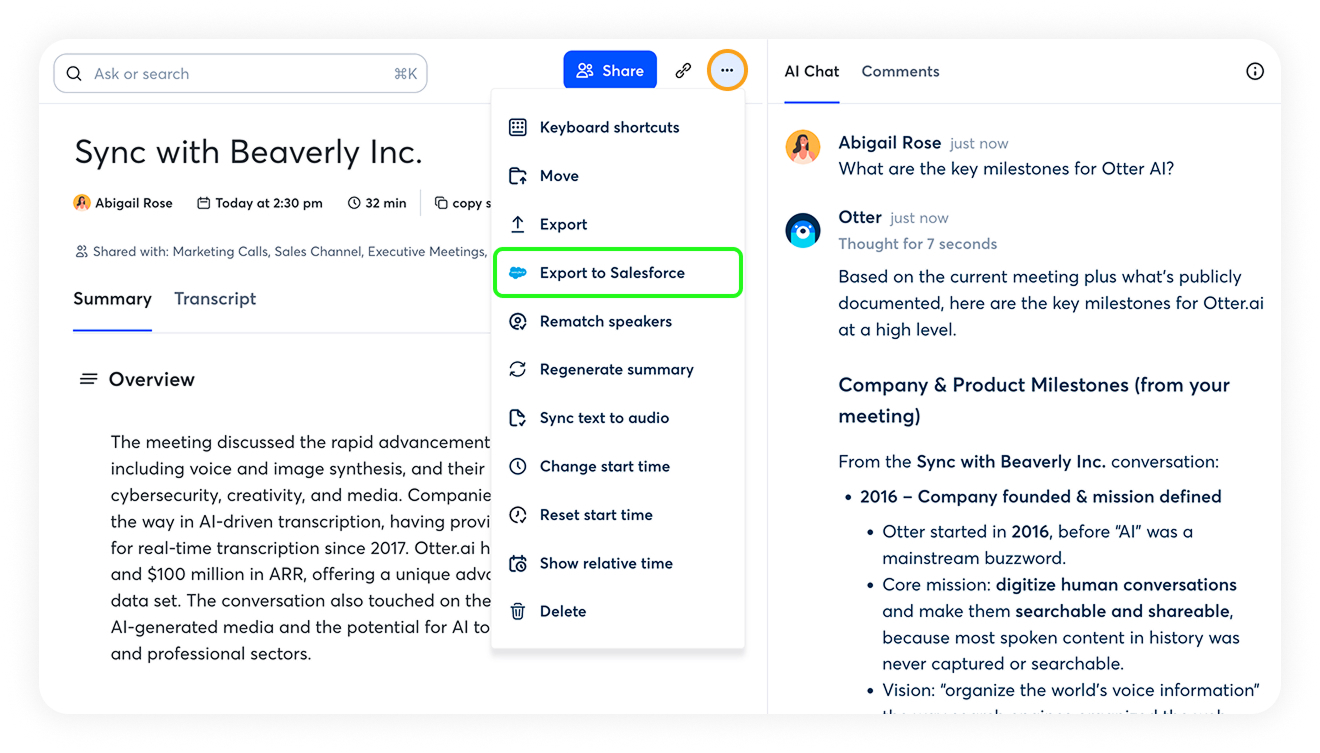
Task: Choose Rematch speakers menu entry
Action: pos(605,322)
